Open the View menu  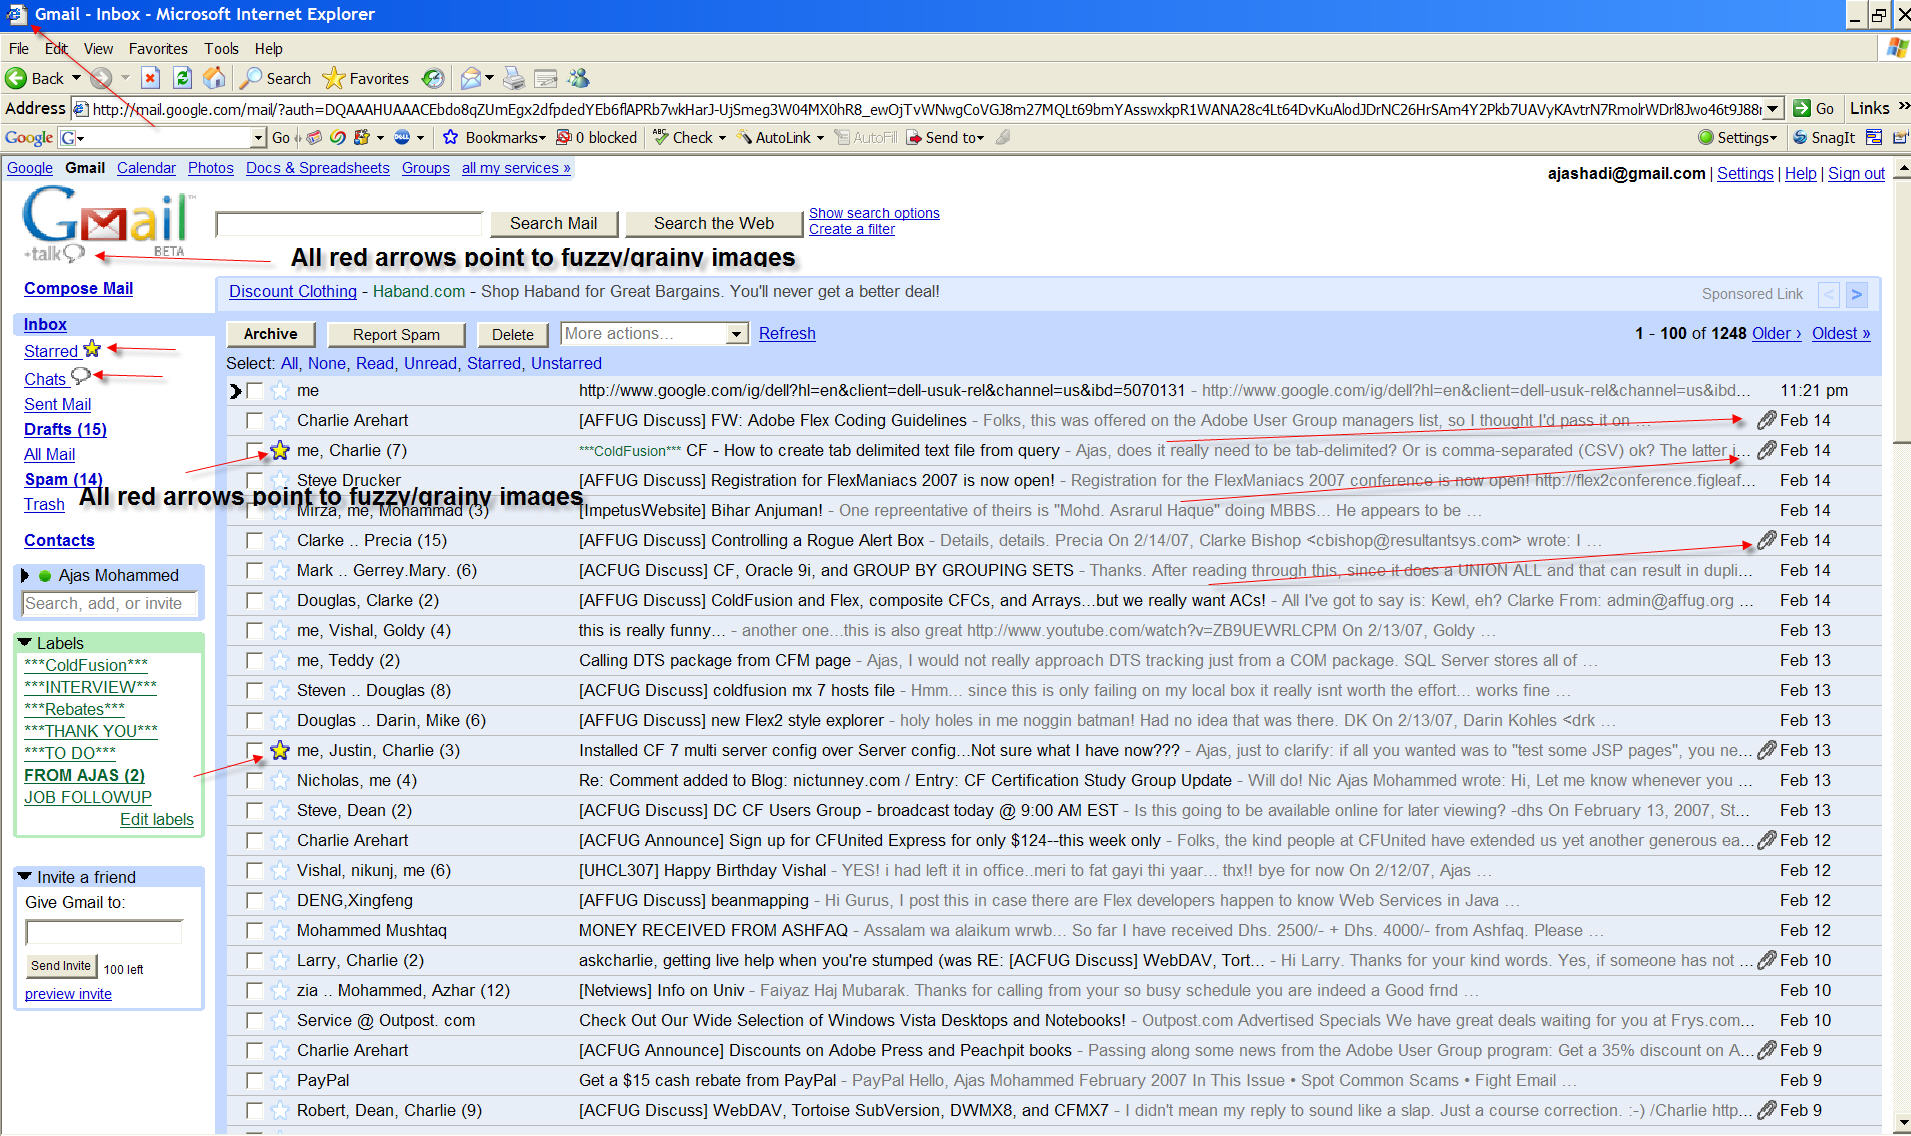point(98,48)
